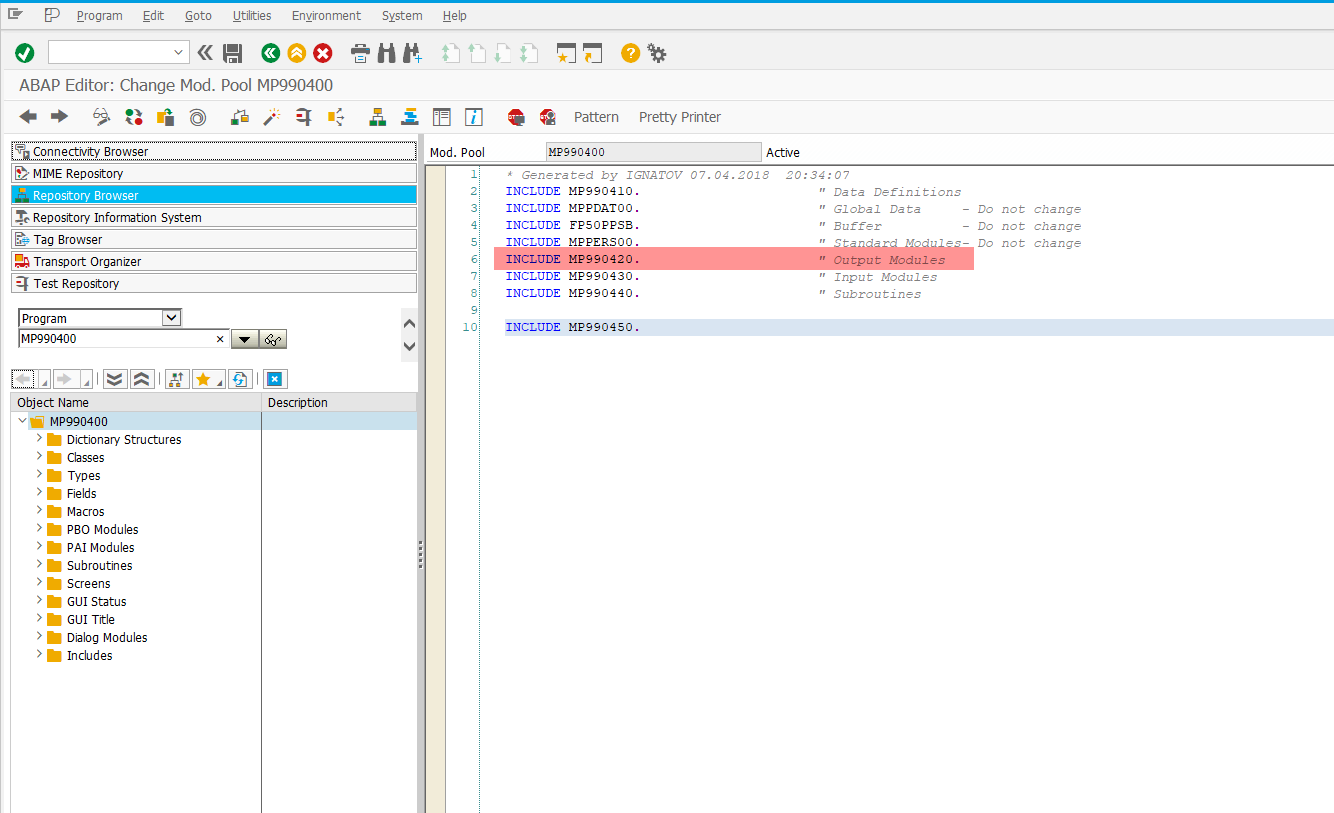
Task: Click the green Enter checkmark icon
Action: [25, 53]
